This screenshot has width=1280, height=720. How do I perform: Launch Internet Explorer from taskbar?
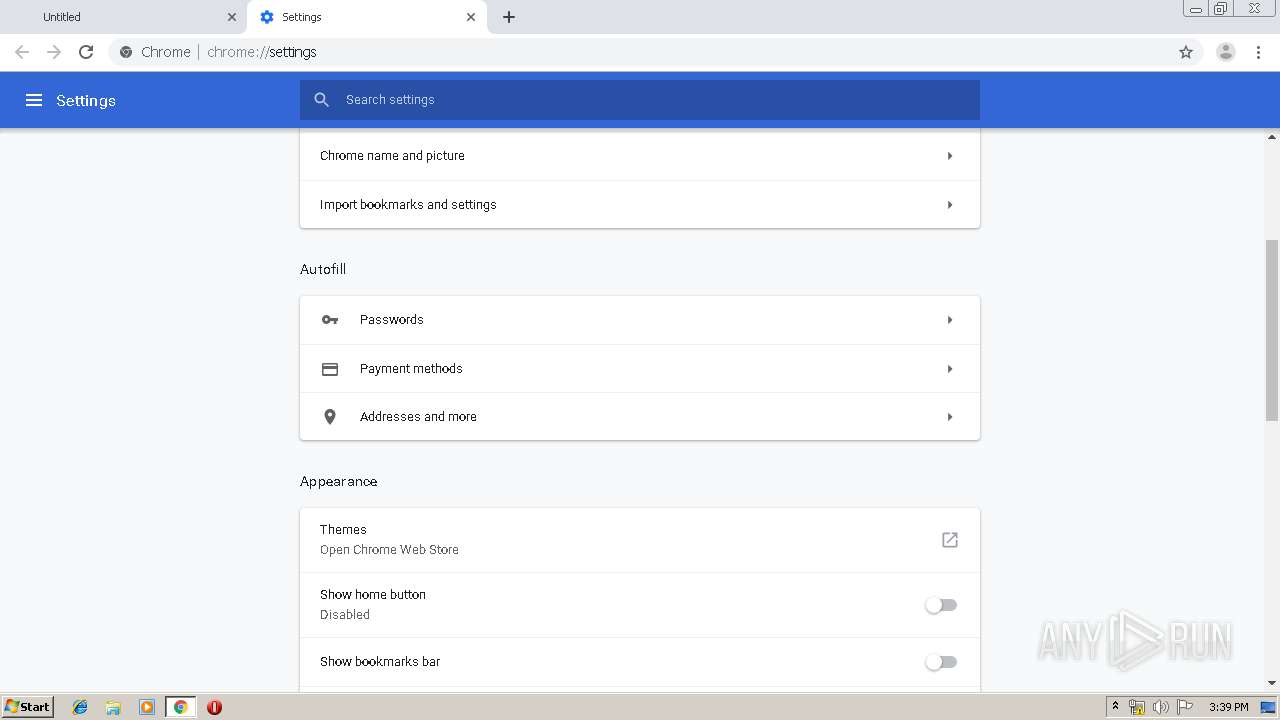[x=80, y=707]
